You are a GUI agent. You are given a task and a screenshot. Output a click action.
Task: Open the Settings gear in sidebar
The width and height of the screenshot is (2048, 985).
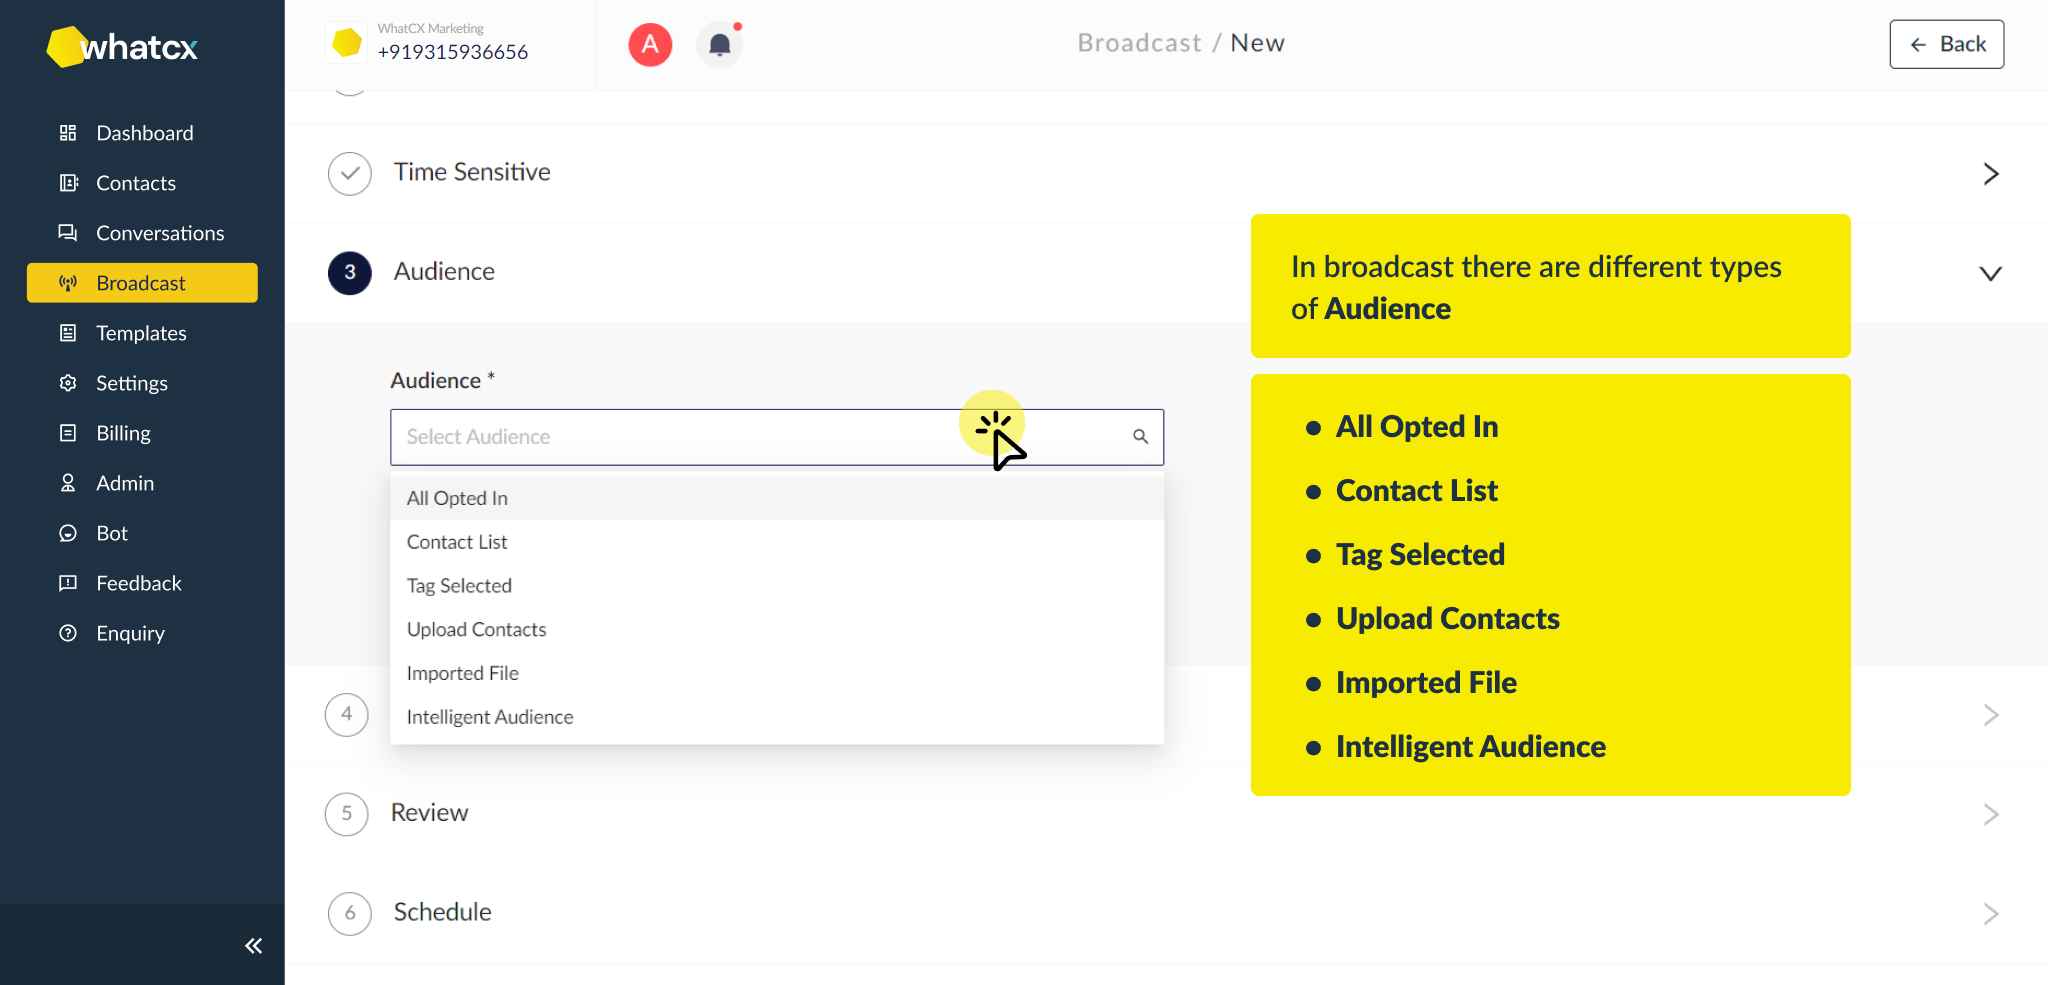tap(68, 382)
